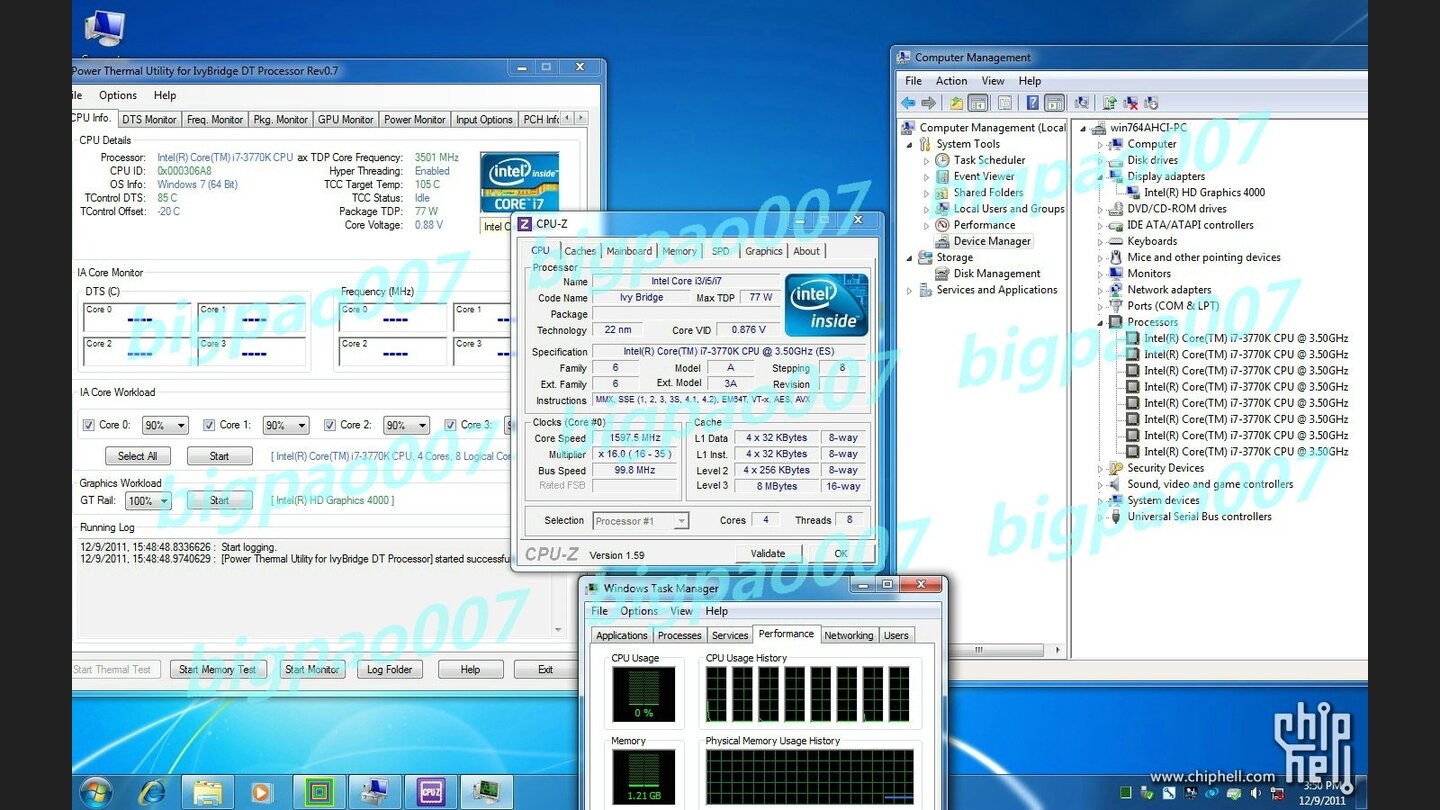
Task: Collapse System Tools tree node
Action: (909, 144)
